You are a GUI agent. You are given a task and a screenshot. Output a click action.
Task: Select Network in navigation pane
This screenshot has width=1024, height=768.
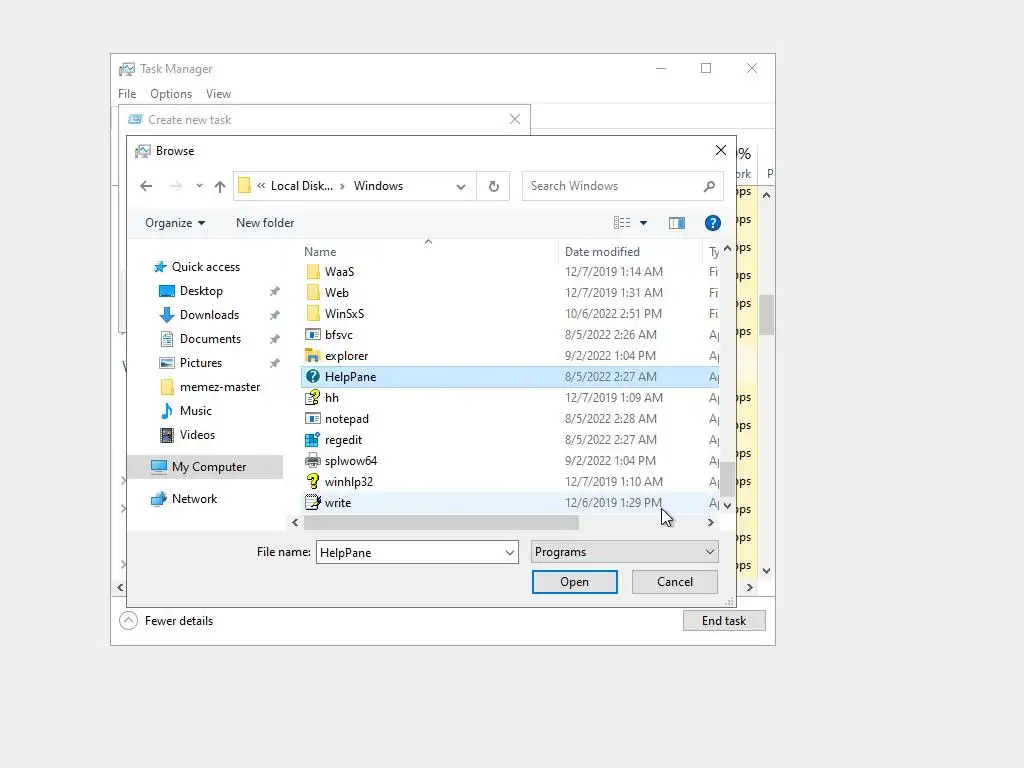coord(194,499)
